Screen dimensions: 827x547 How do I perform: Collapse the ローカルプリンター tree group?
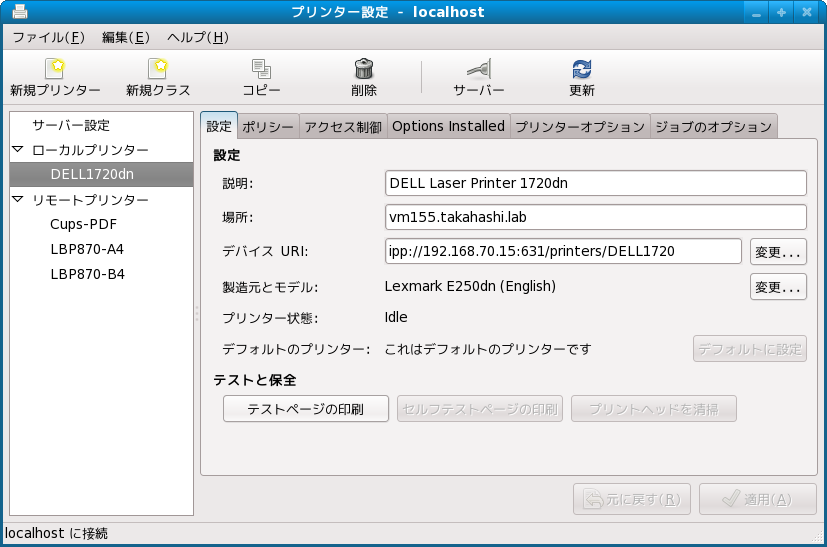17,150
